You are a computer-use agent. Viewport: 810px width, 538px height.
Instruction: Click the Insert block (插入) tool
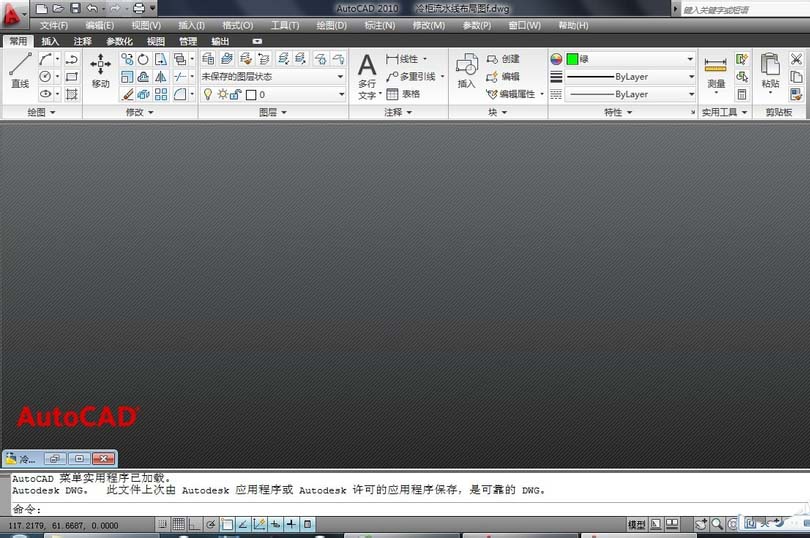(466, 70)
